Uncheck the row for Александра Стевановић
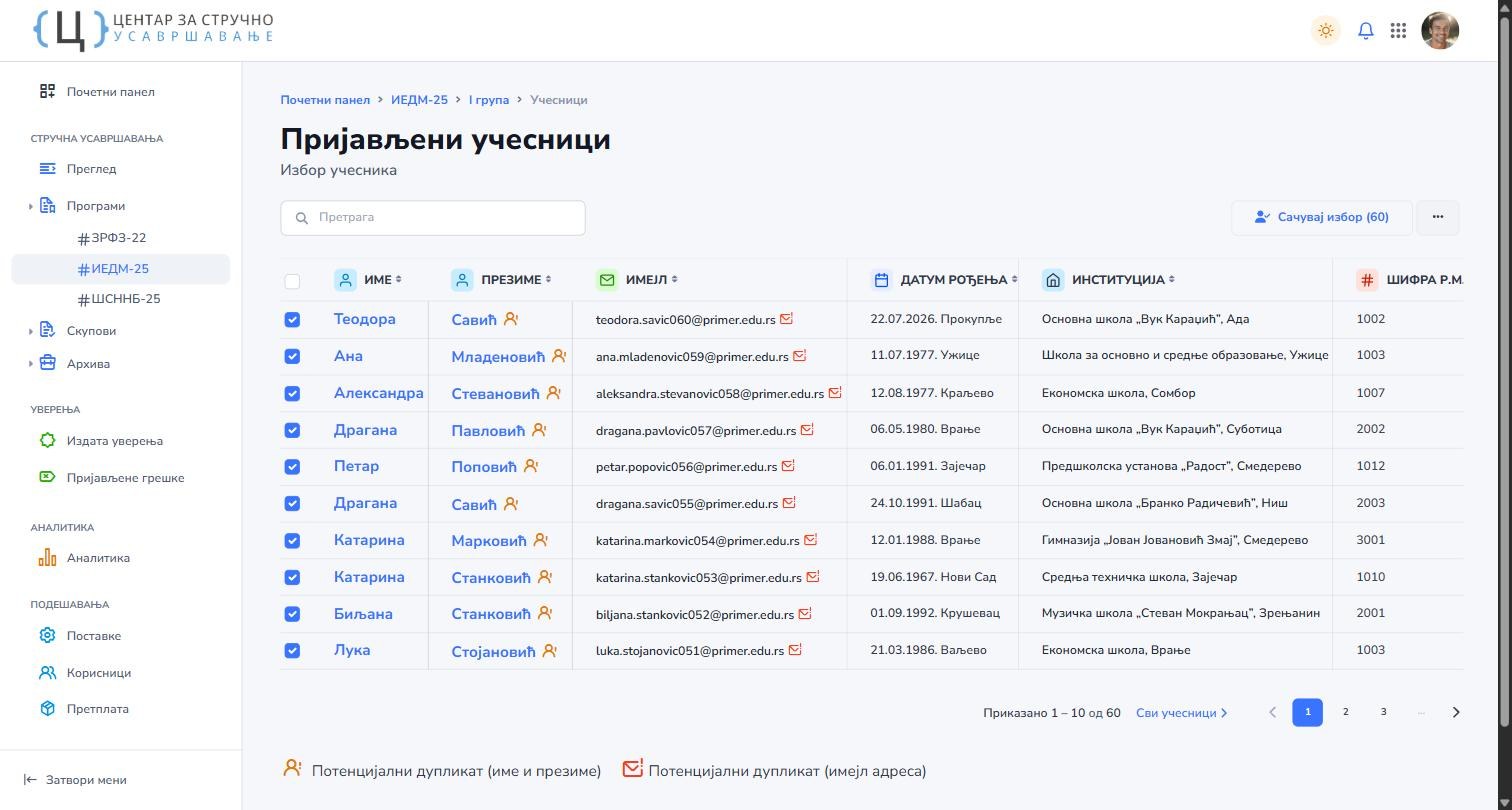Viewport: 1512px width, 810px height. tap(292, 393)
